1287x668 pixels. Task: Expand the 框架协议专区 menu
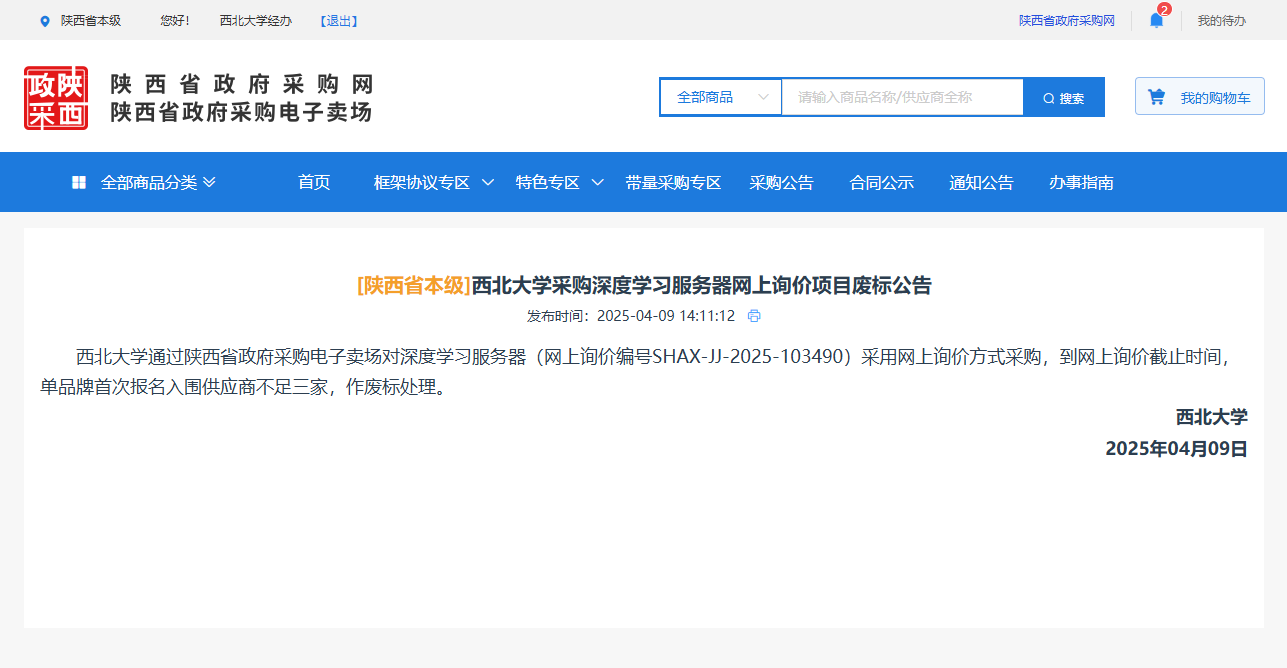pos(487,182)
